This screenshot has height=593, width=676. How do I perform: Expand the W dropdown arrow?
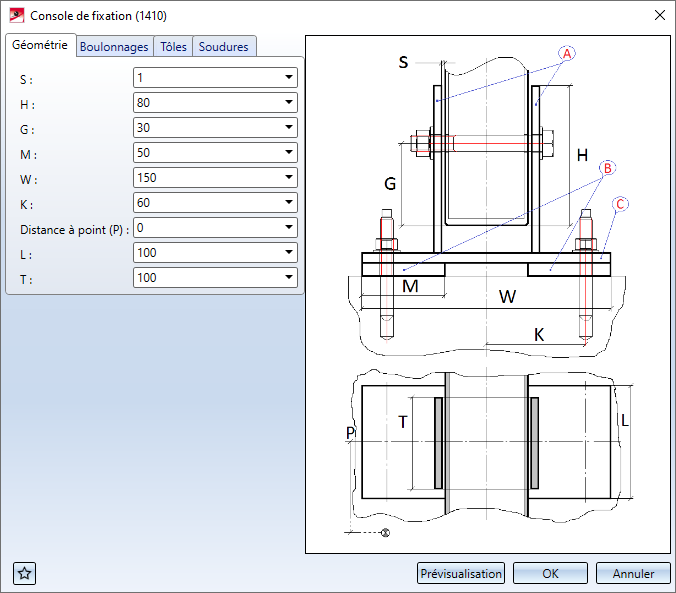[x=288, y=177]
